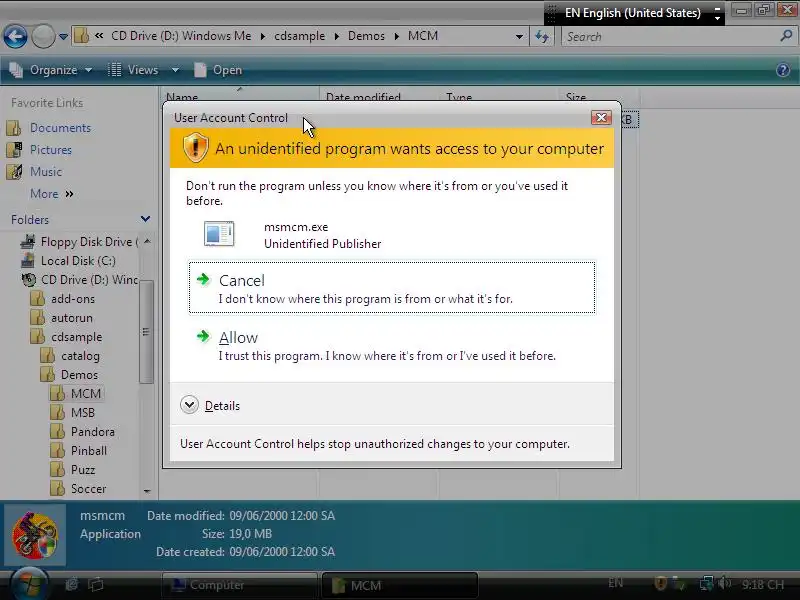Click the Help question mark icon

click(x=783, y=70)
